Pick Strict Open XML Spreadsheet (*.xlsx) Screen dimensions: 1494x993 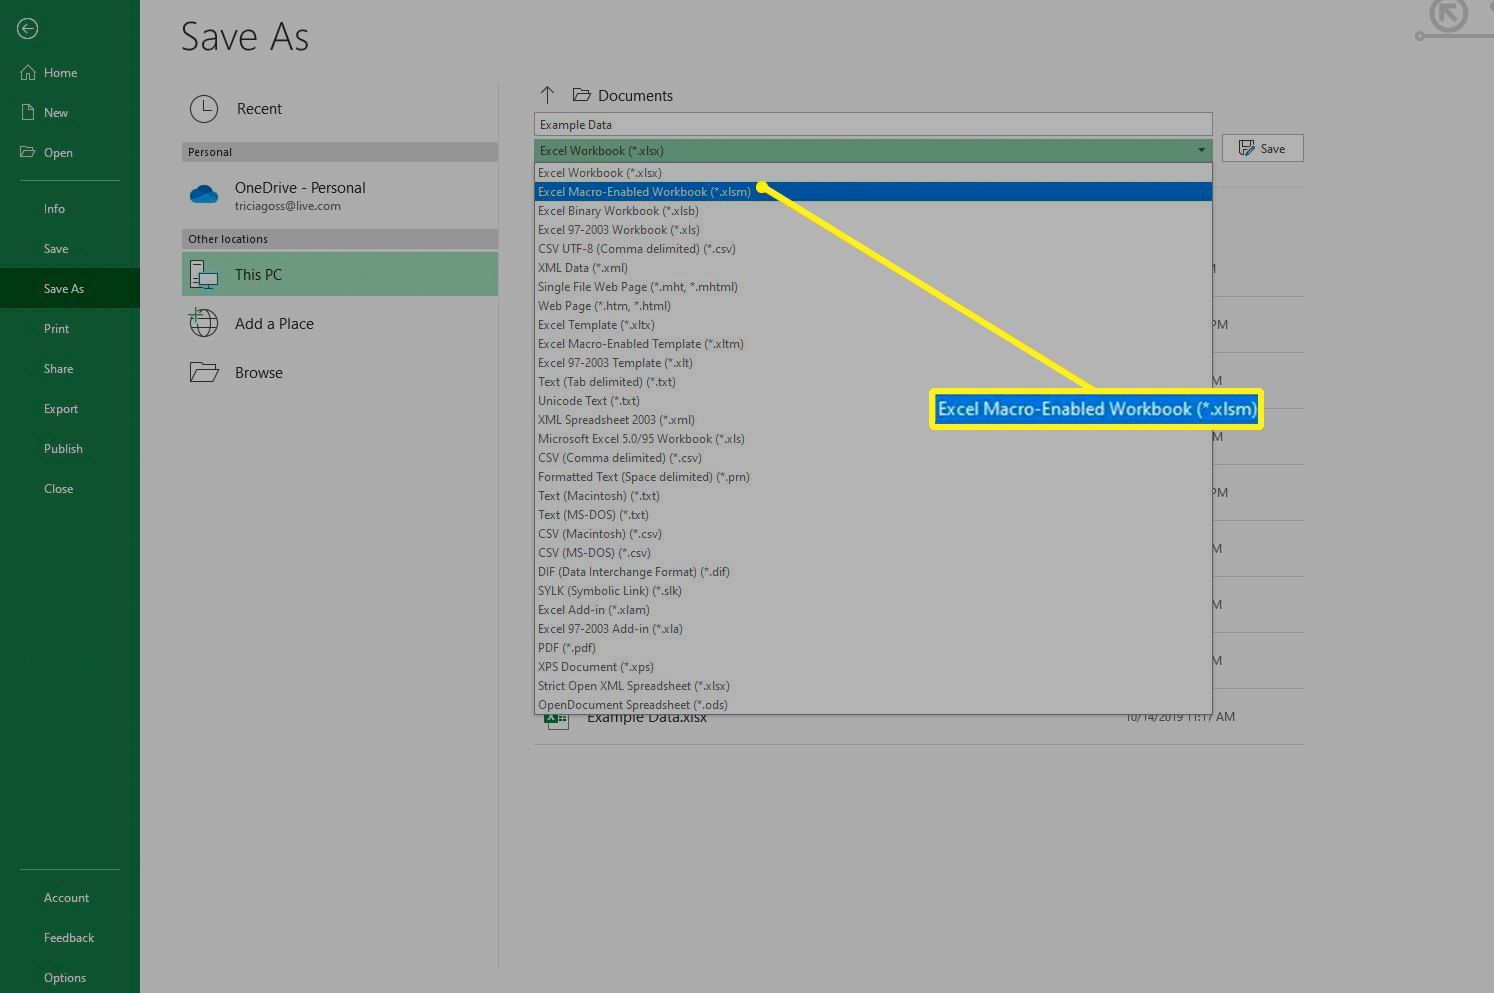click(x=873, y=686)
